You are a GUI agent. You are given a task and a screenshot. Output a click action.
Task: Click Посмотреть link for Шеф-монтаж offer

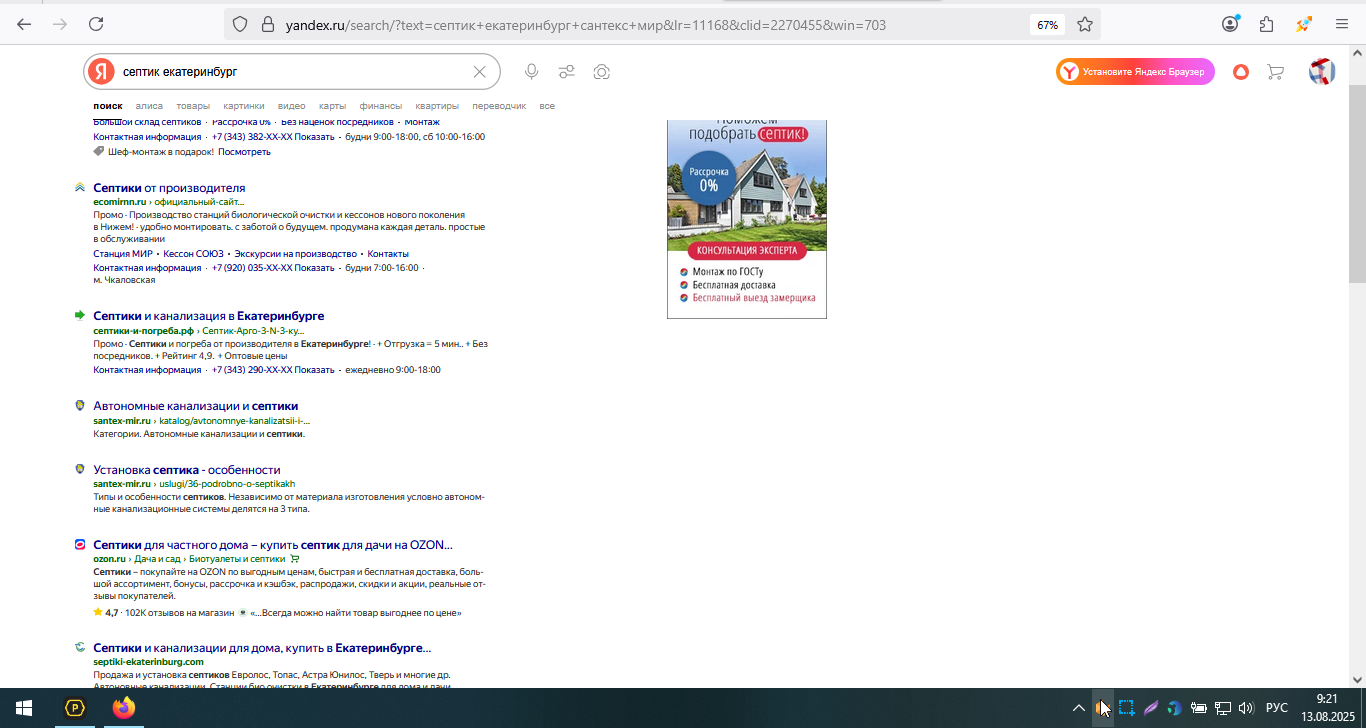pos(244,152)
